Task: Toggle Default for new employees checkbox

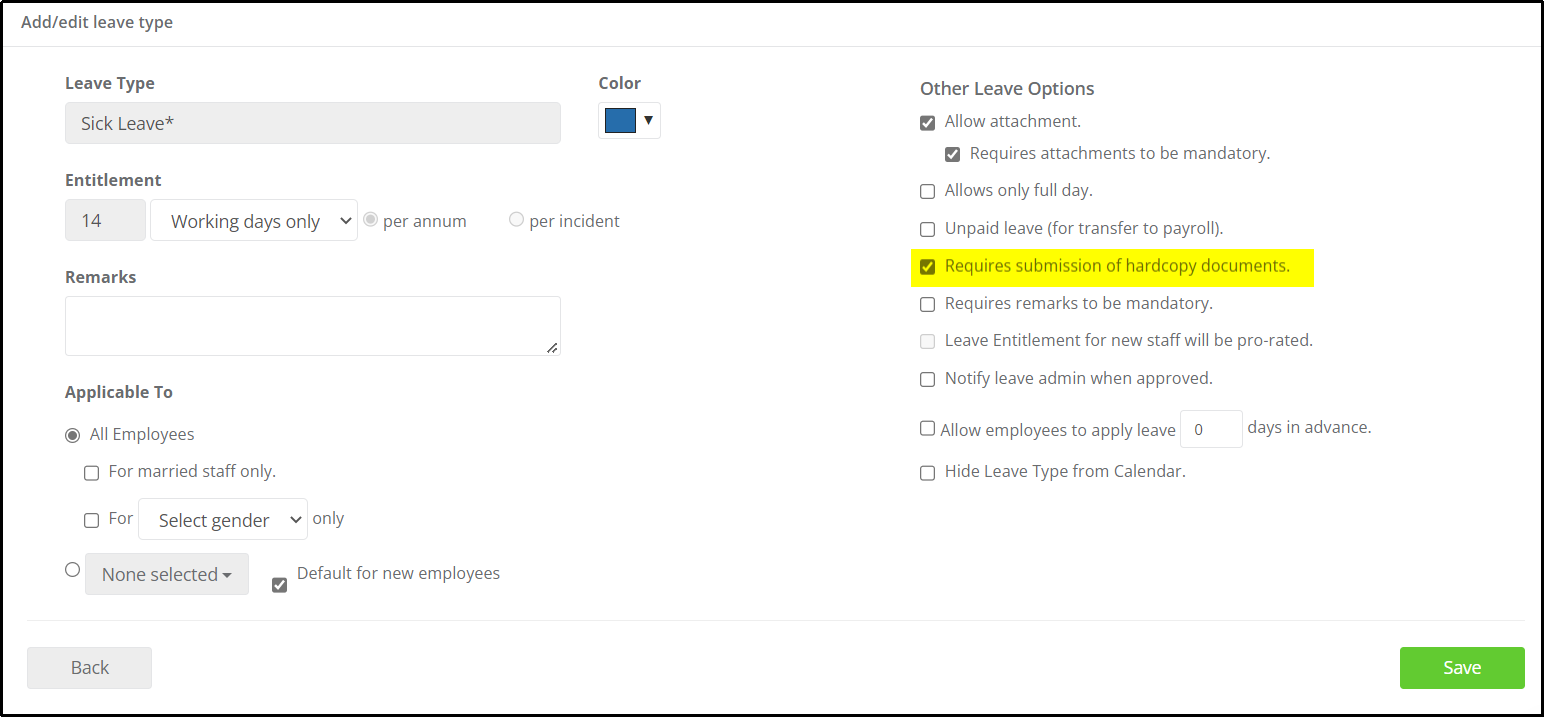Action: pyautogui.click(x=279, y=585)
